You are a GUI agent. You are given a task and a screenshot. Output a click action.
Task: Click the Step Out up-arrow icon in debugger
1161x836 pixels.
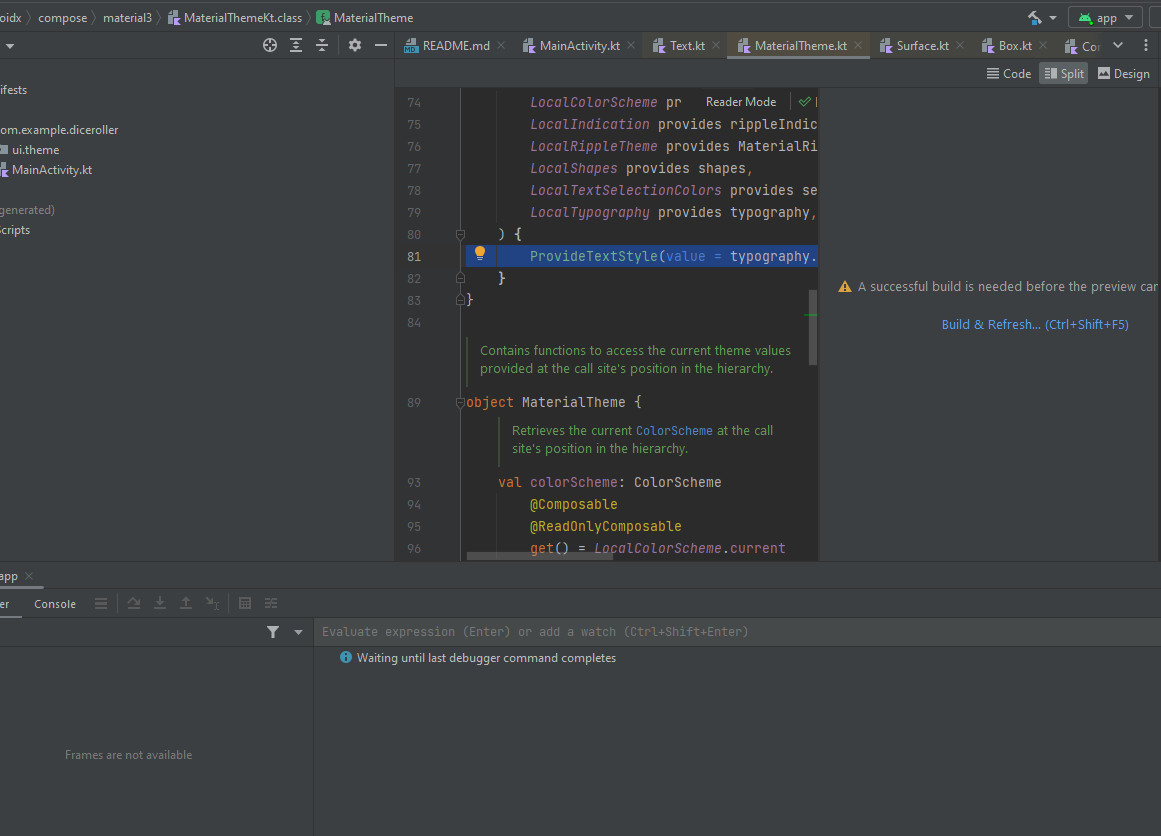click(186, 603)
